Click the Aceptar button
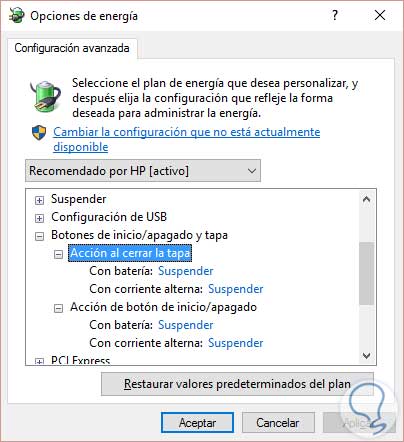This screenshot has height=442, width=404. tap(197, 423)
